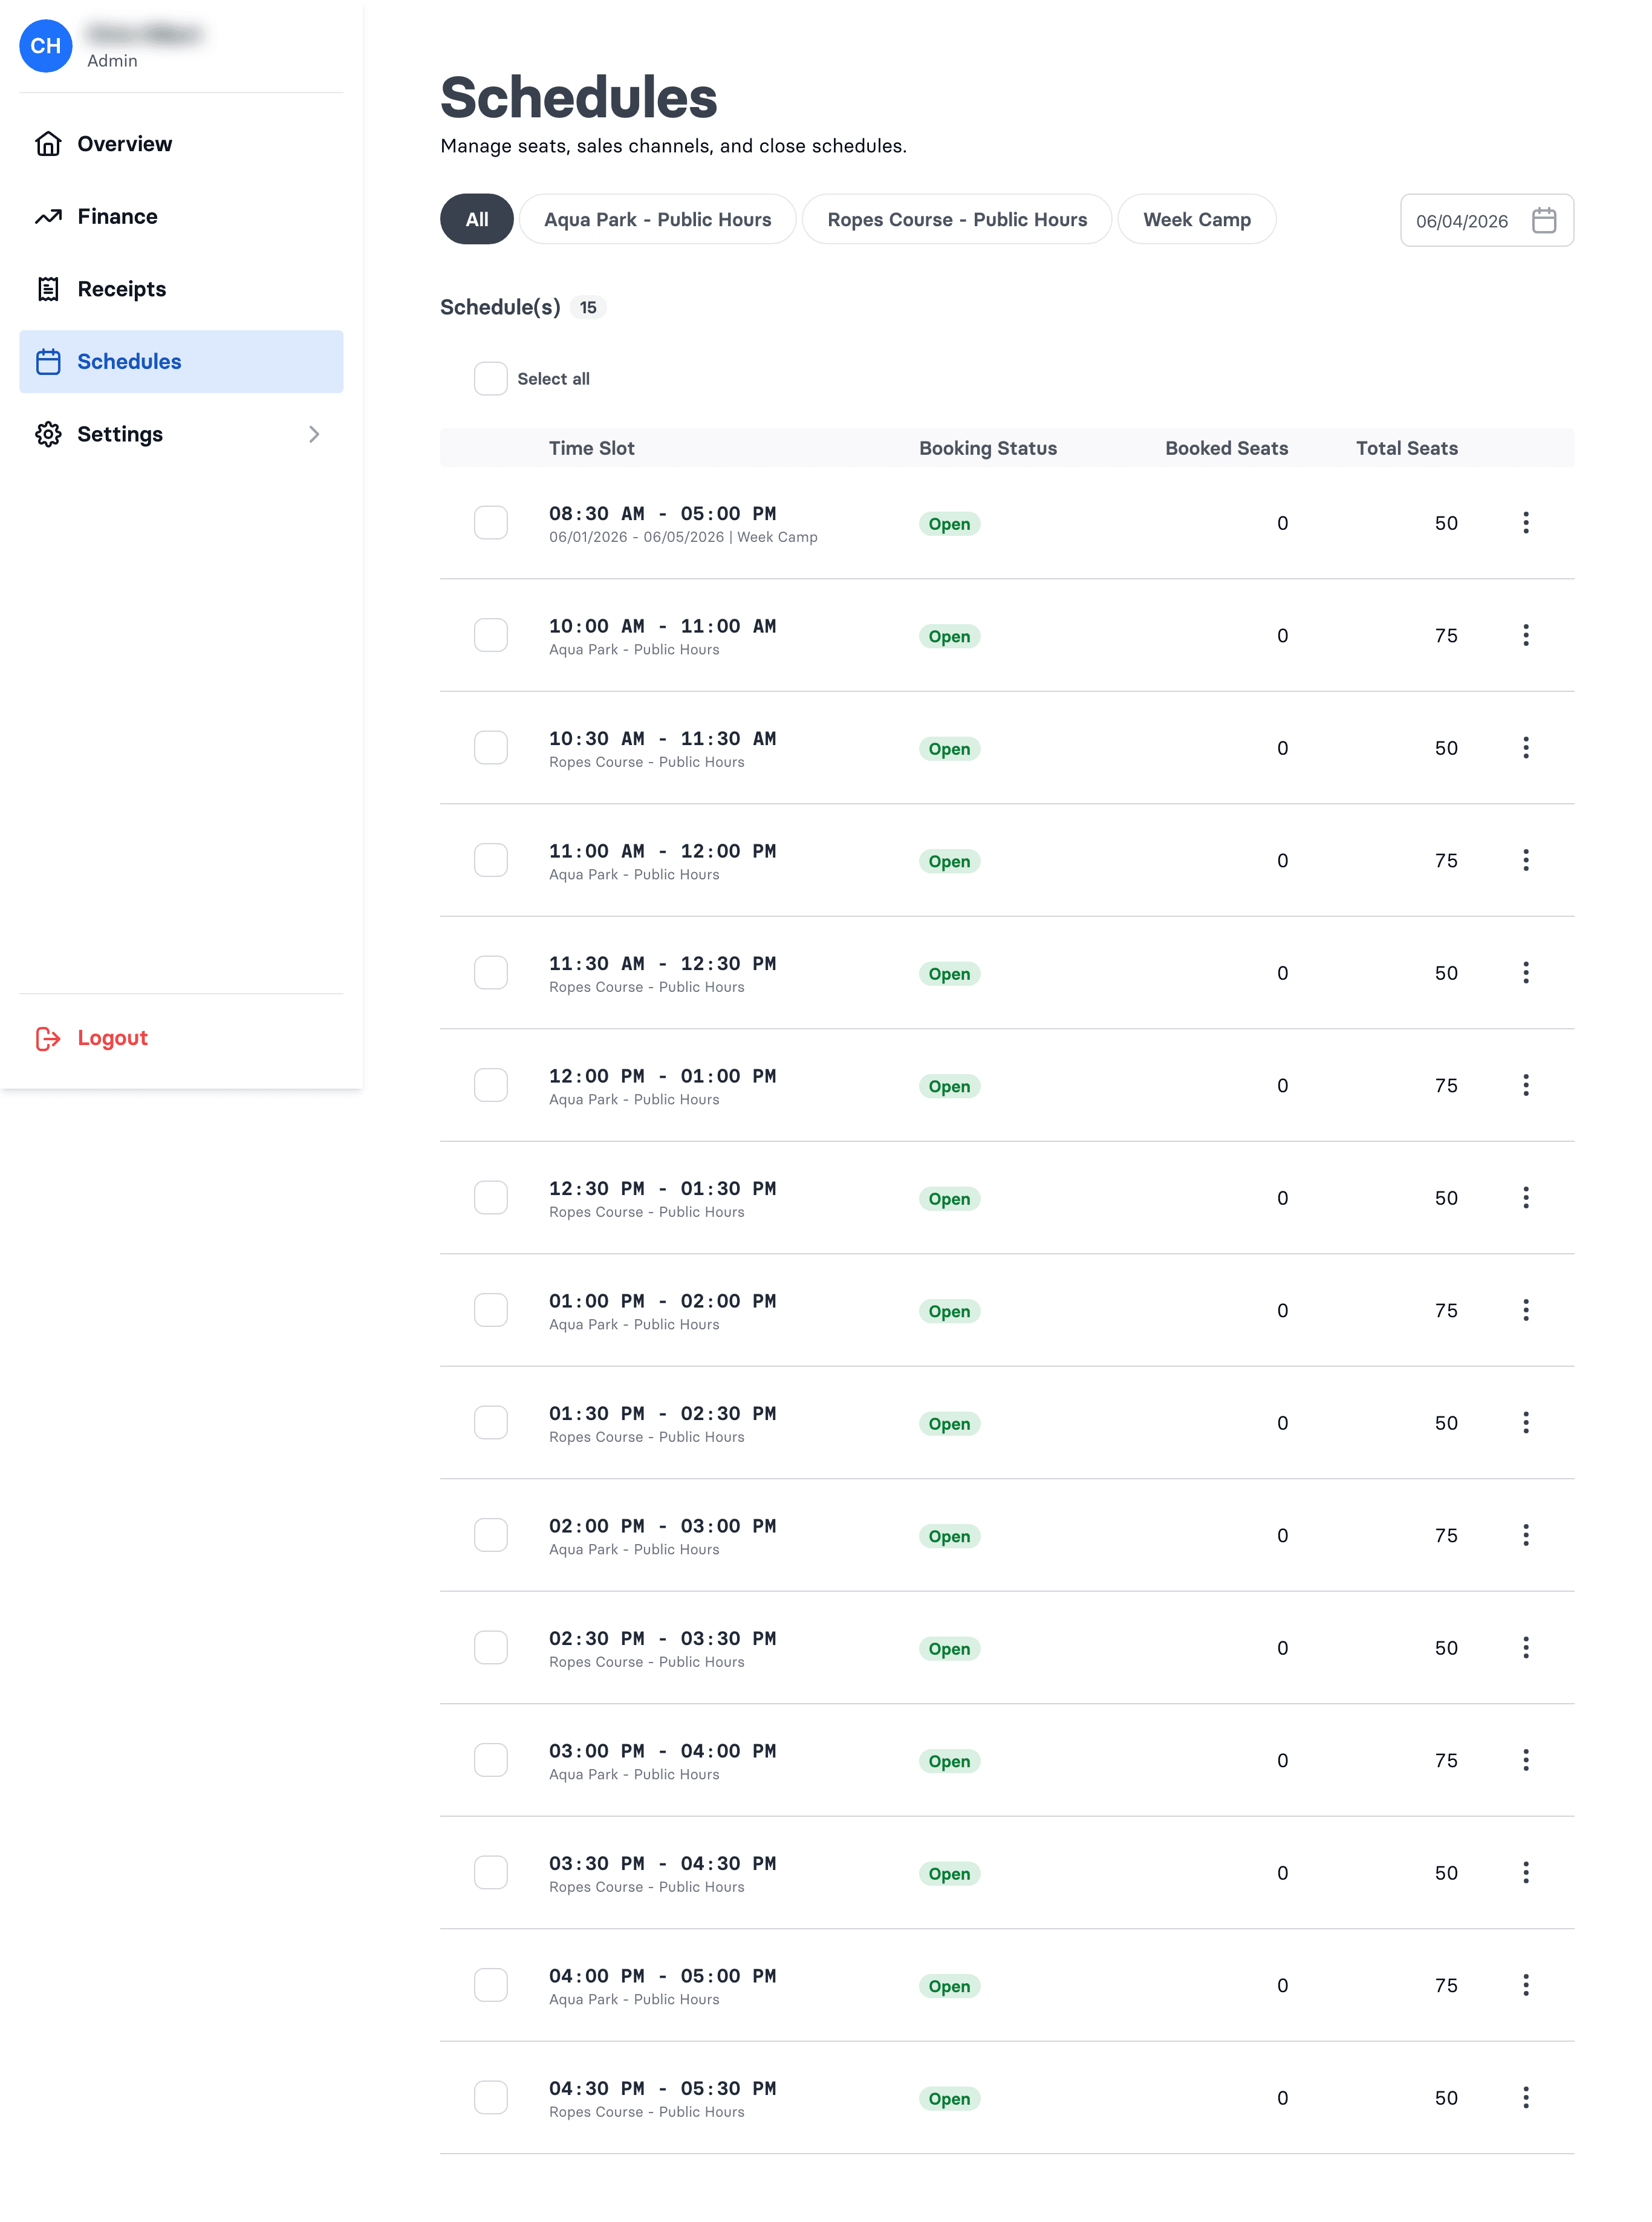This screenshot has width=1652, height=2222.
Task: Open options menu for 02:00 PM - 03:00 PM row
Action: (x=1525, y=1535)
